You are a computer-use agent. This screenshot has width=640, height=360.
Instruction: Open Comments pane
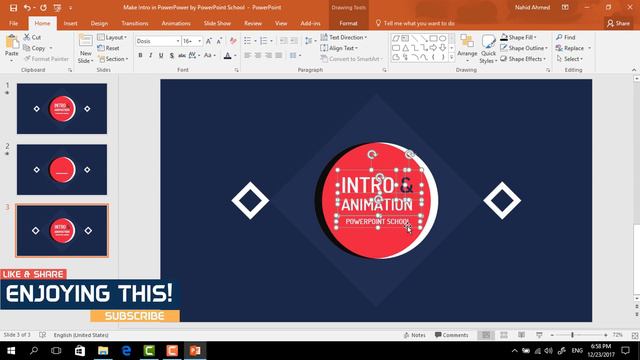[x=451, y=335]
